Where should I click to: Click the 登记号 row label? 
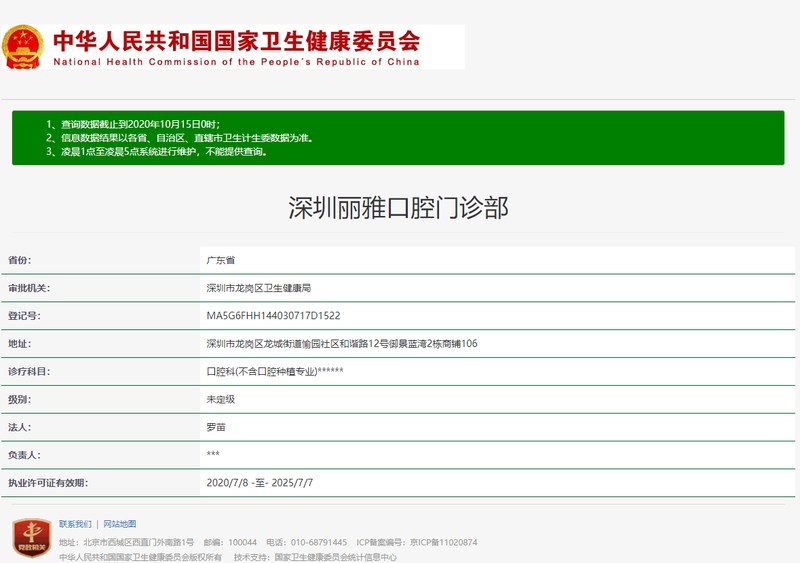pyautogui.click(x=24, y=316)
